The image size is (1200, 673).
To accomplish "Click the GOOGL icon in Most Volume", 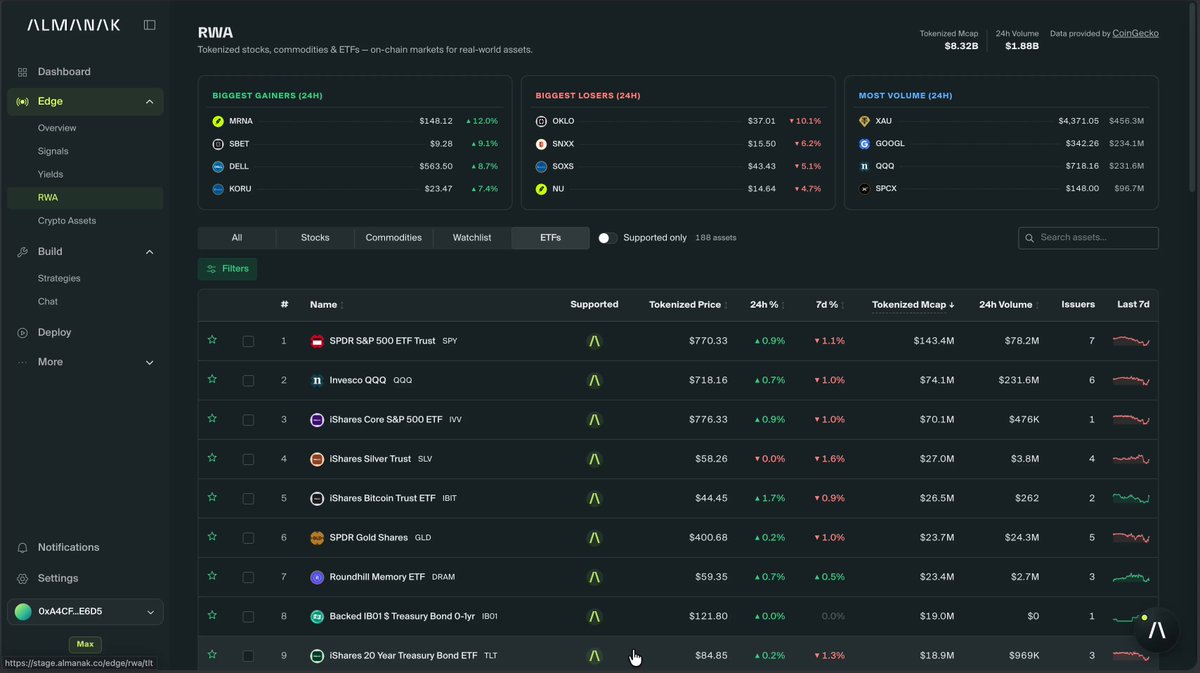I will pos(865,144).
